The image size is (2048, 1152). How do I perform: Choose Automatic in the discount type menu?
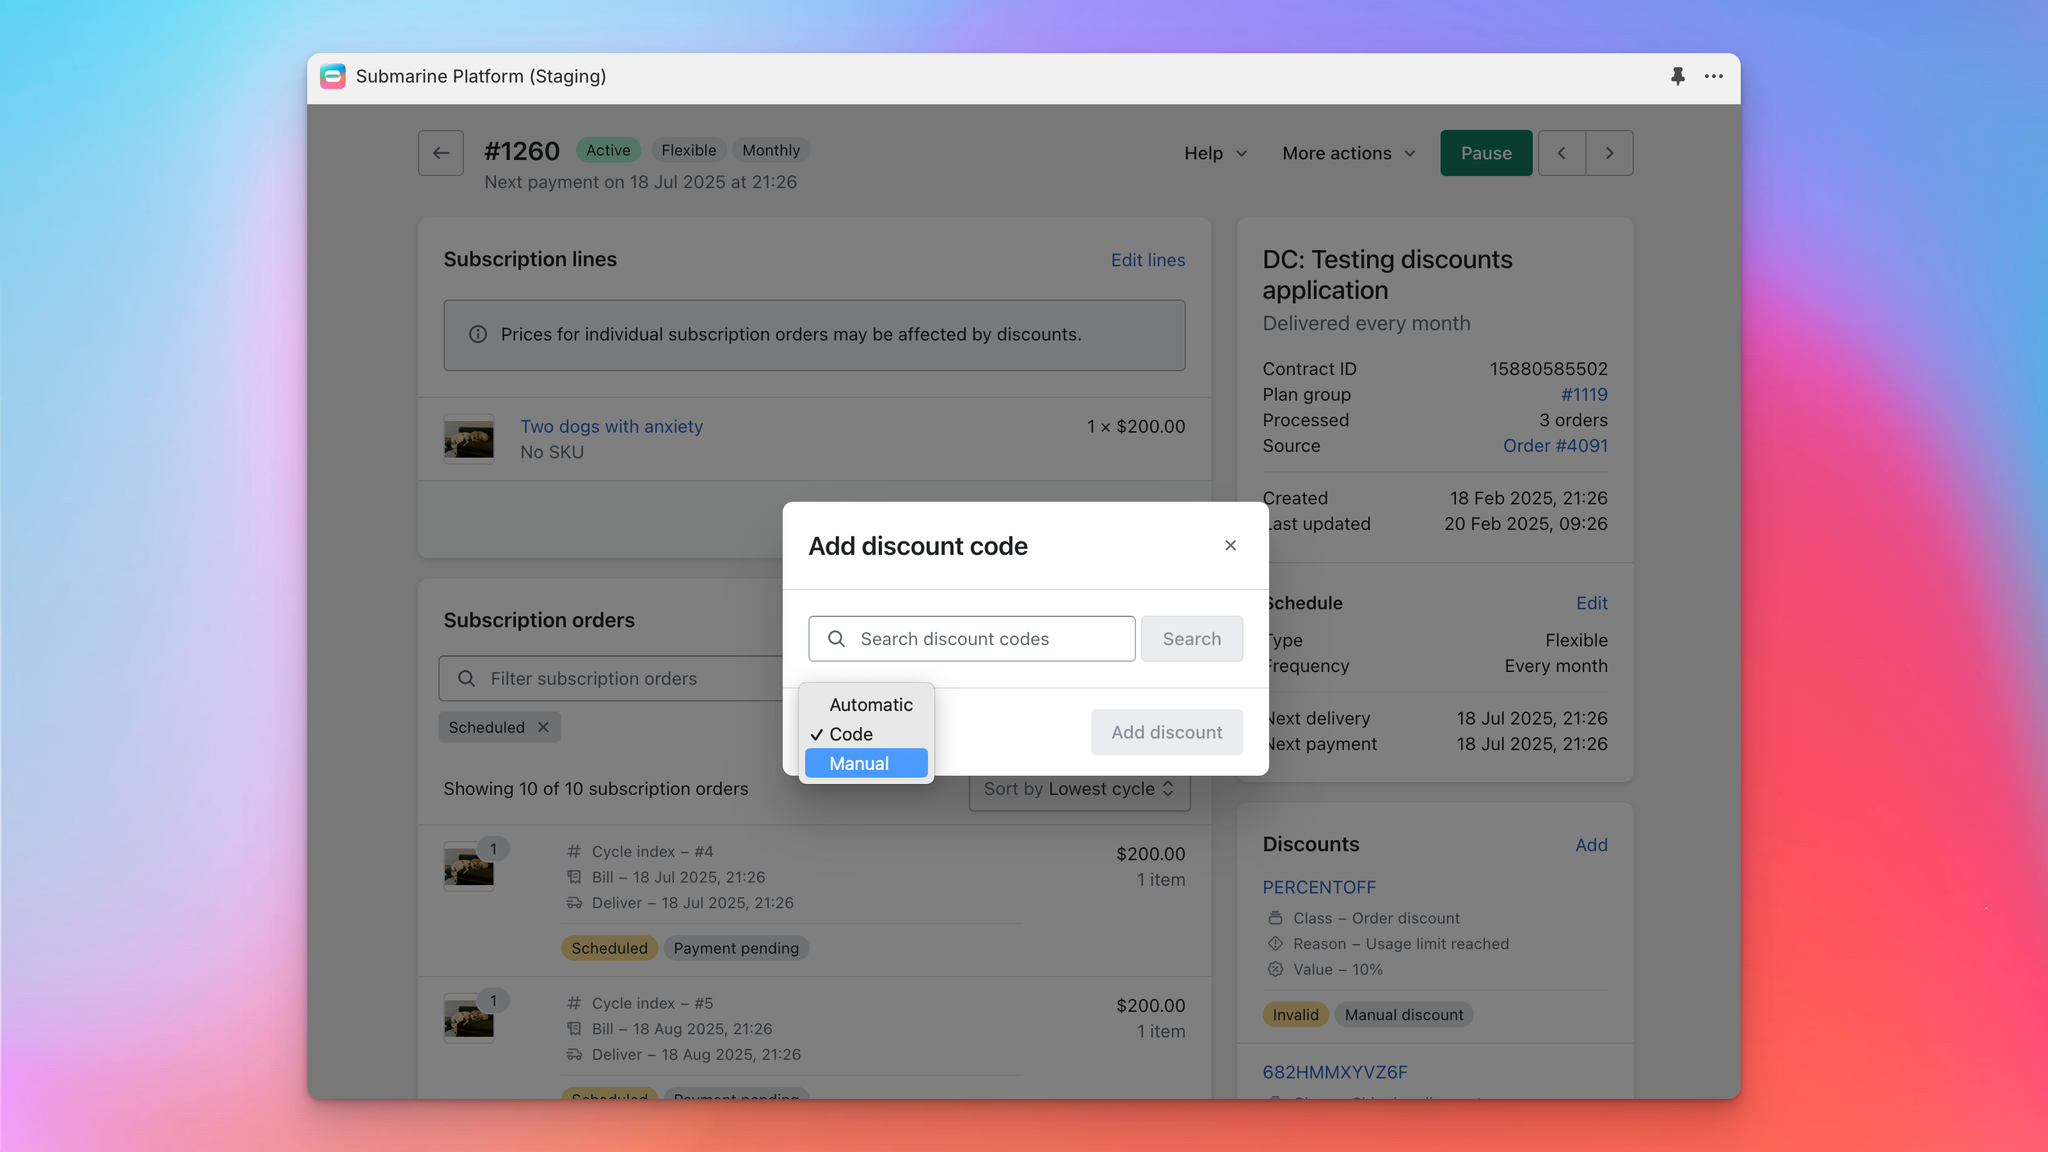point(870,705)
